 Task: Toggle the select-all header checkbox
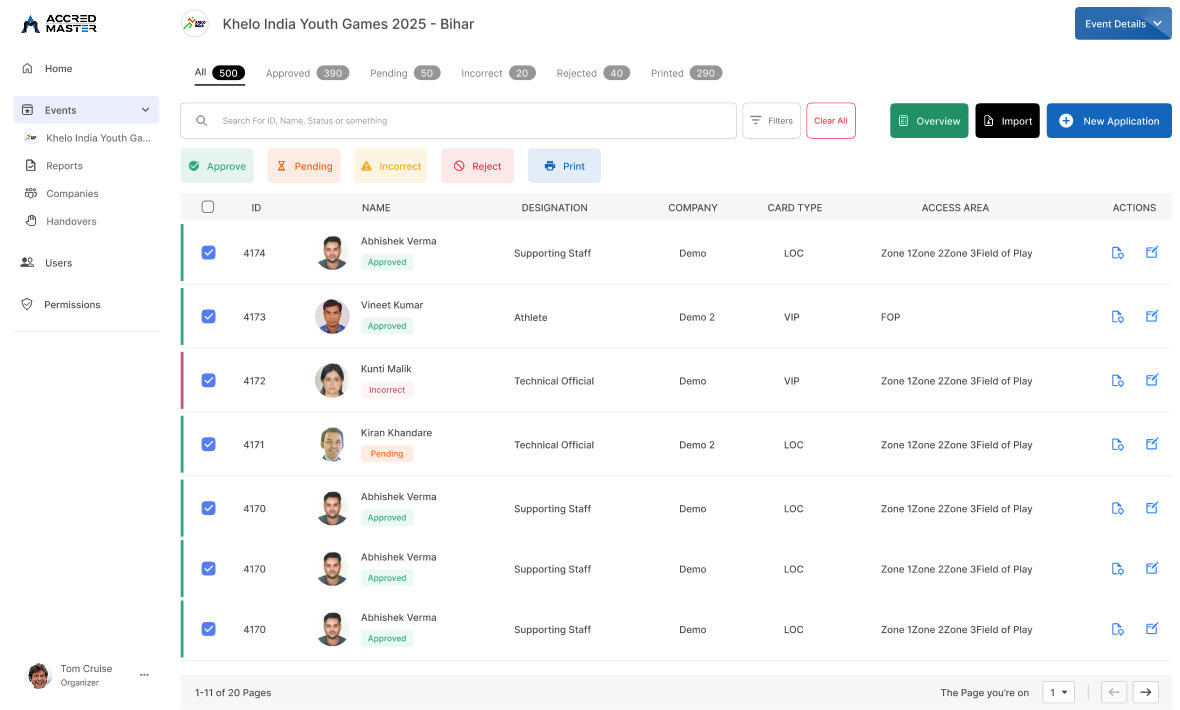point(208,207)
